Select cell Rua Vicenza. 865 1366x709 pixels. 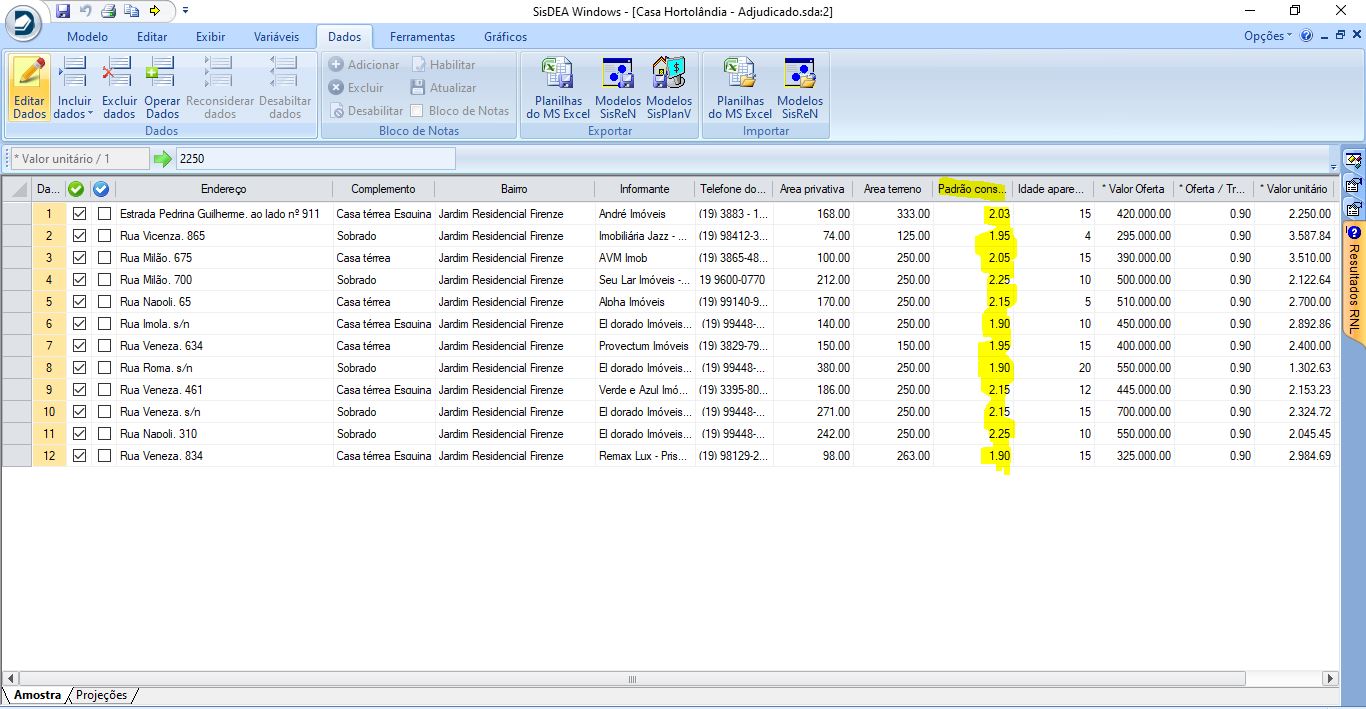(x=224, y=235)
